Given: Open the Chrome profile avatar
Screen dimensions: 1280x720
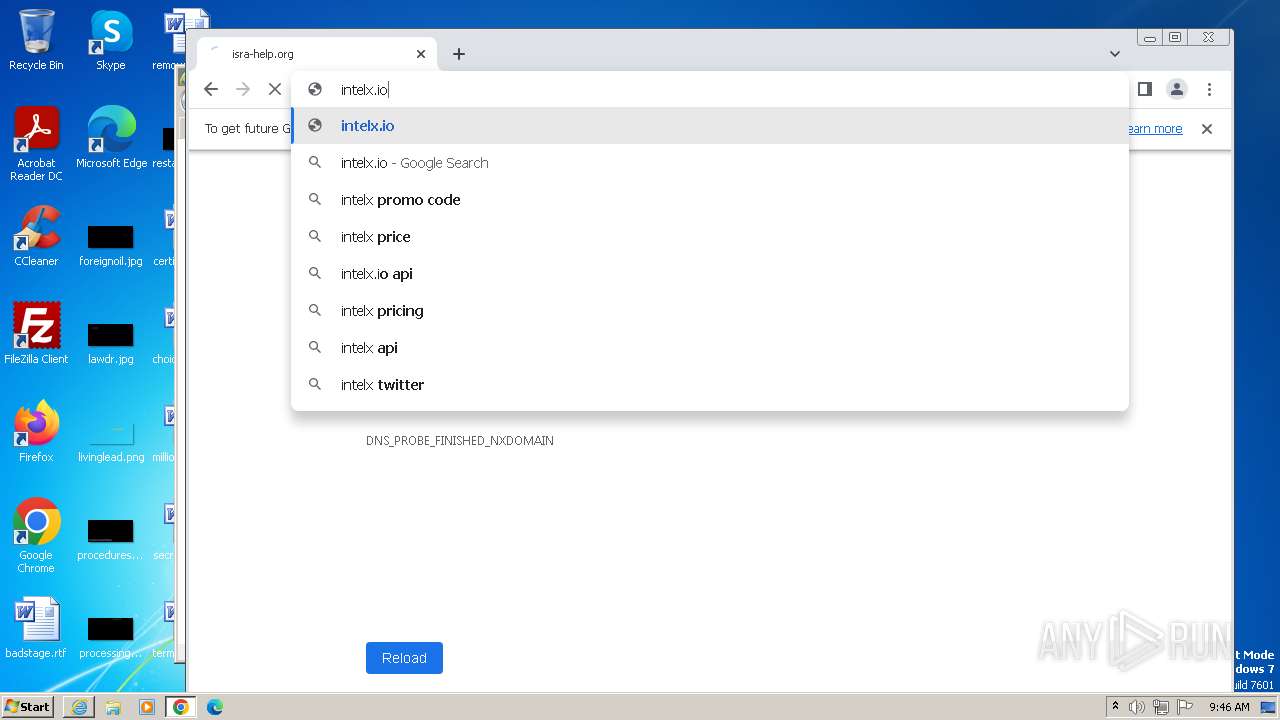Looking at the screenshot, I should pos(1177,89).
